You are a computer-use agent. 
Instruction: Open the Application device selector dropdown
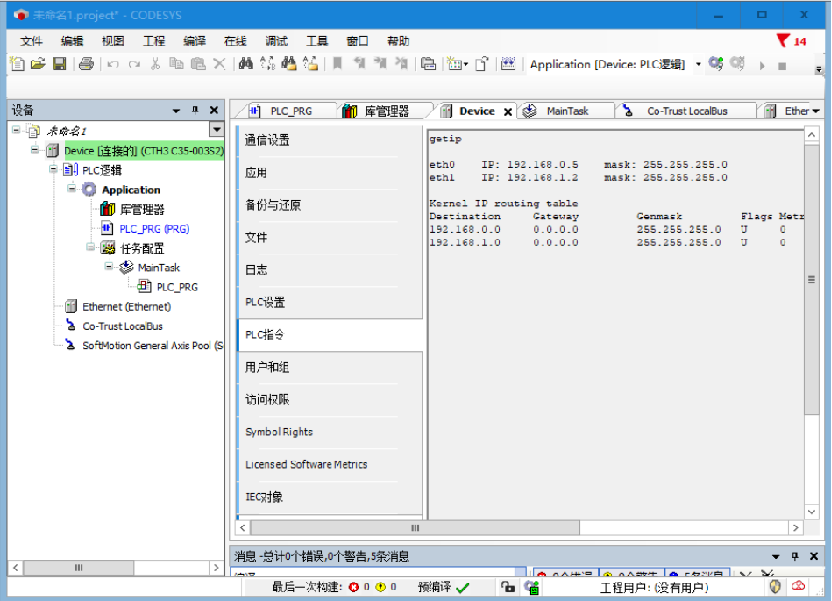(698, 64)
